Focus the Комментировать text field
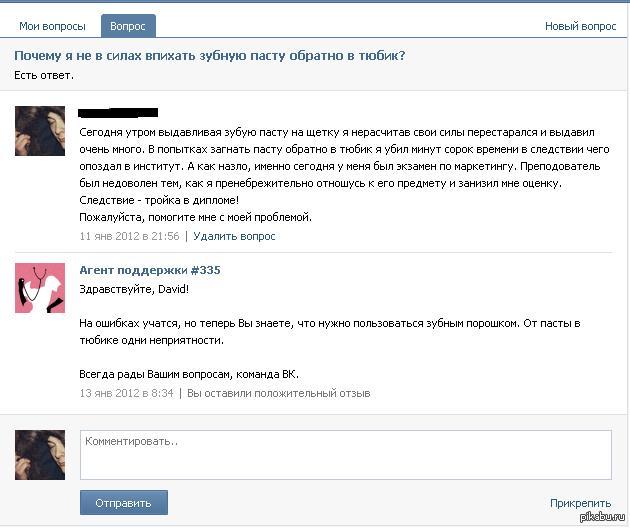 click(x=346, y=455)
